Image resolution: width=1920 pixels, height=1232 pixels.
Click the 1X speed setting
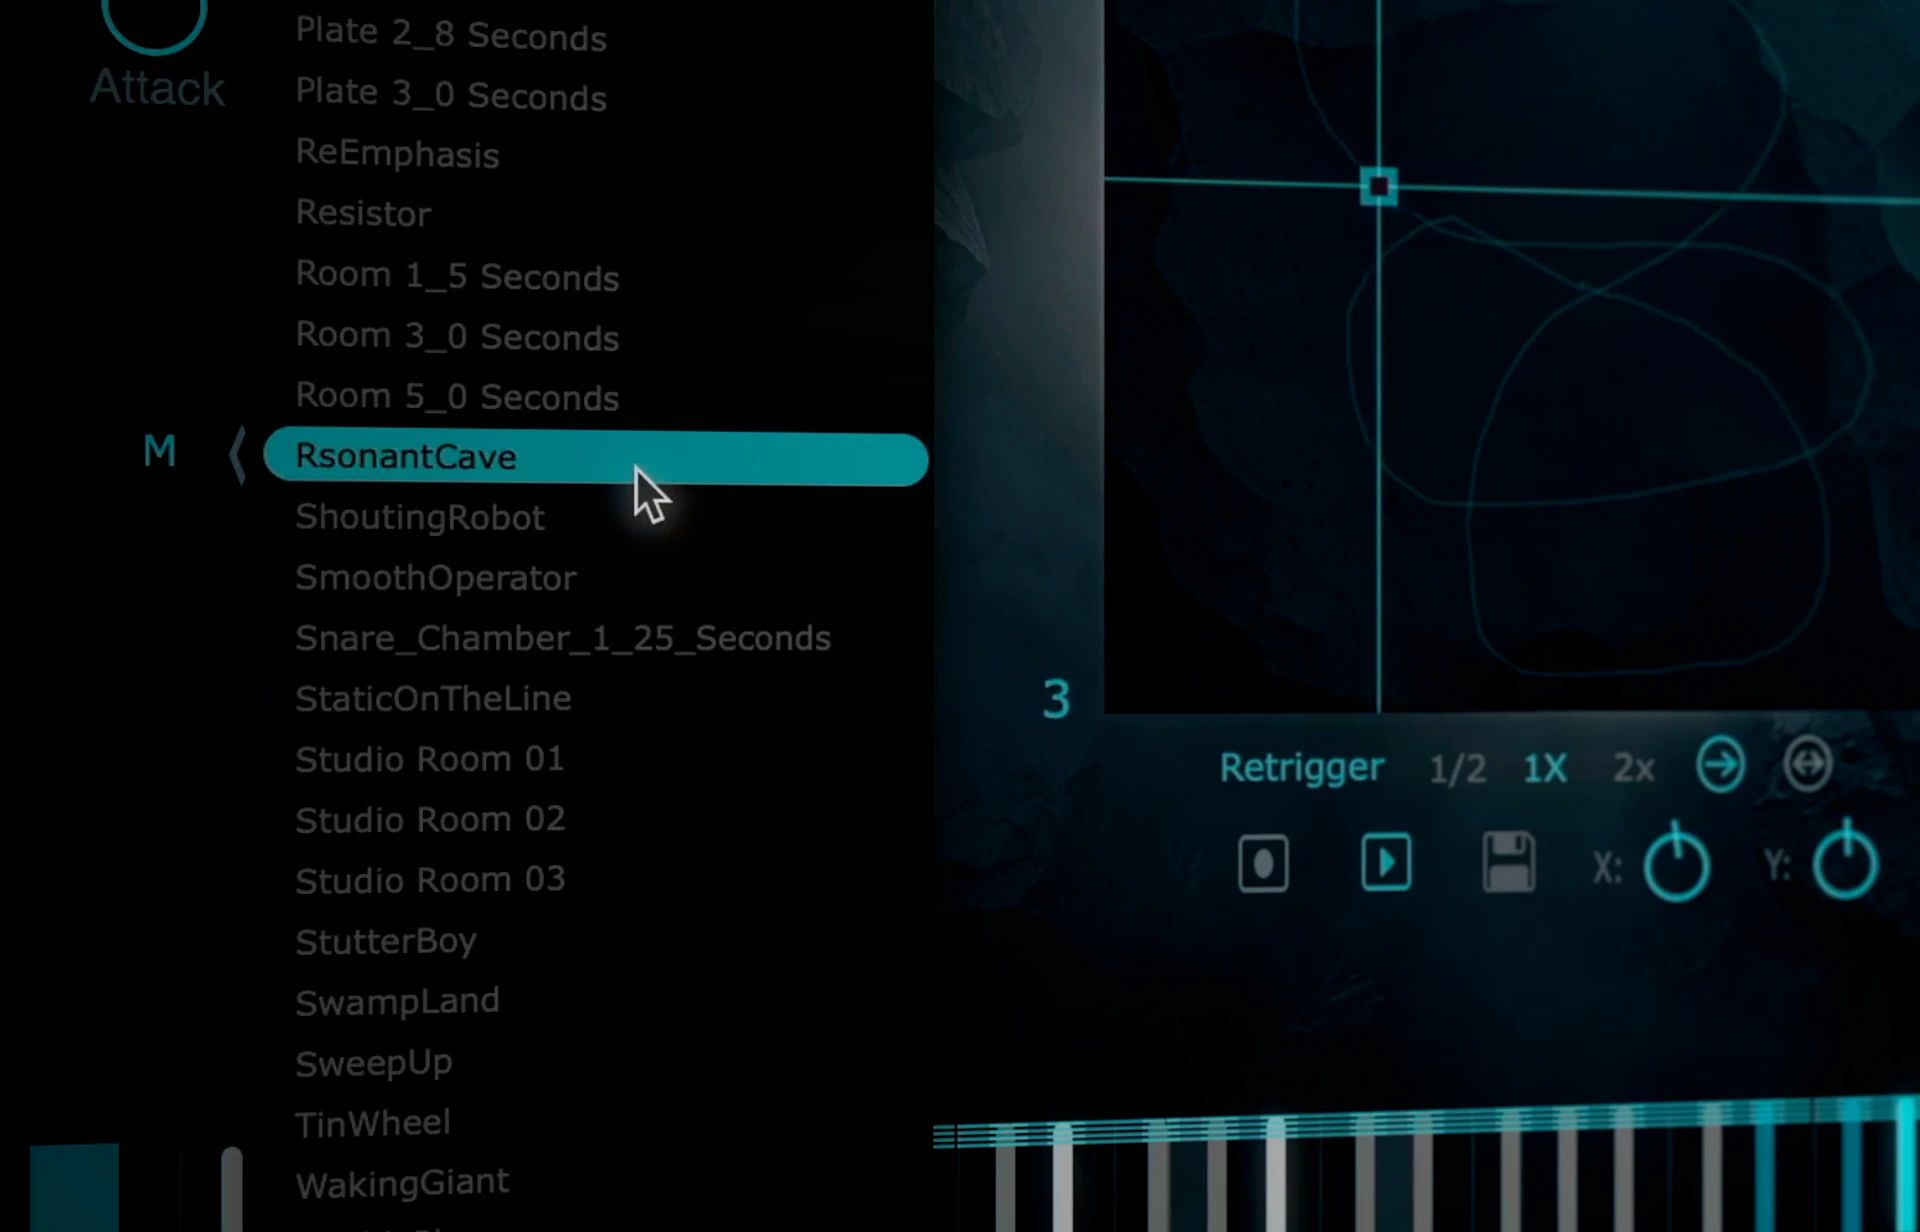[x=1545, y=768]
